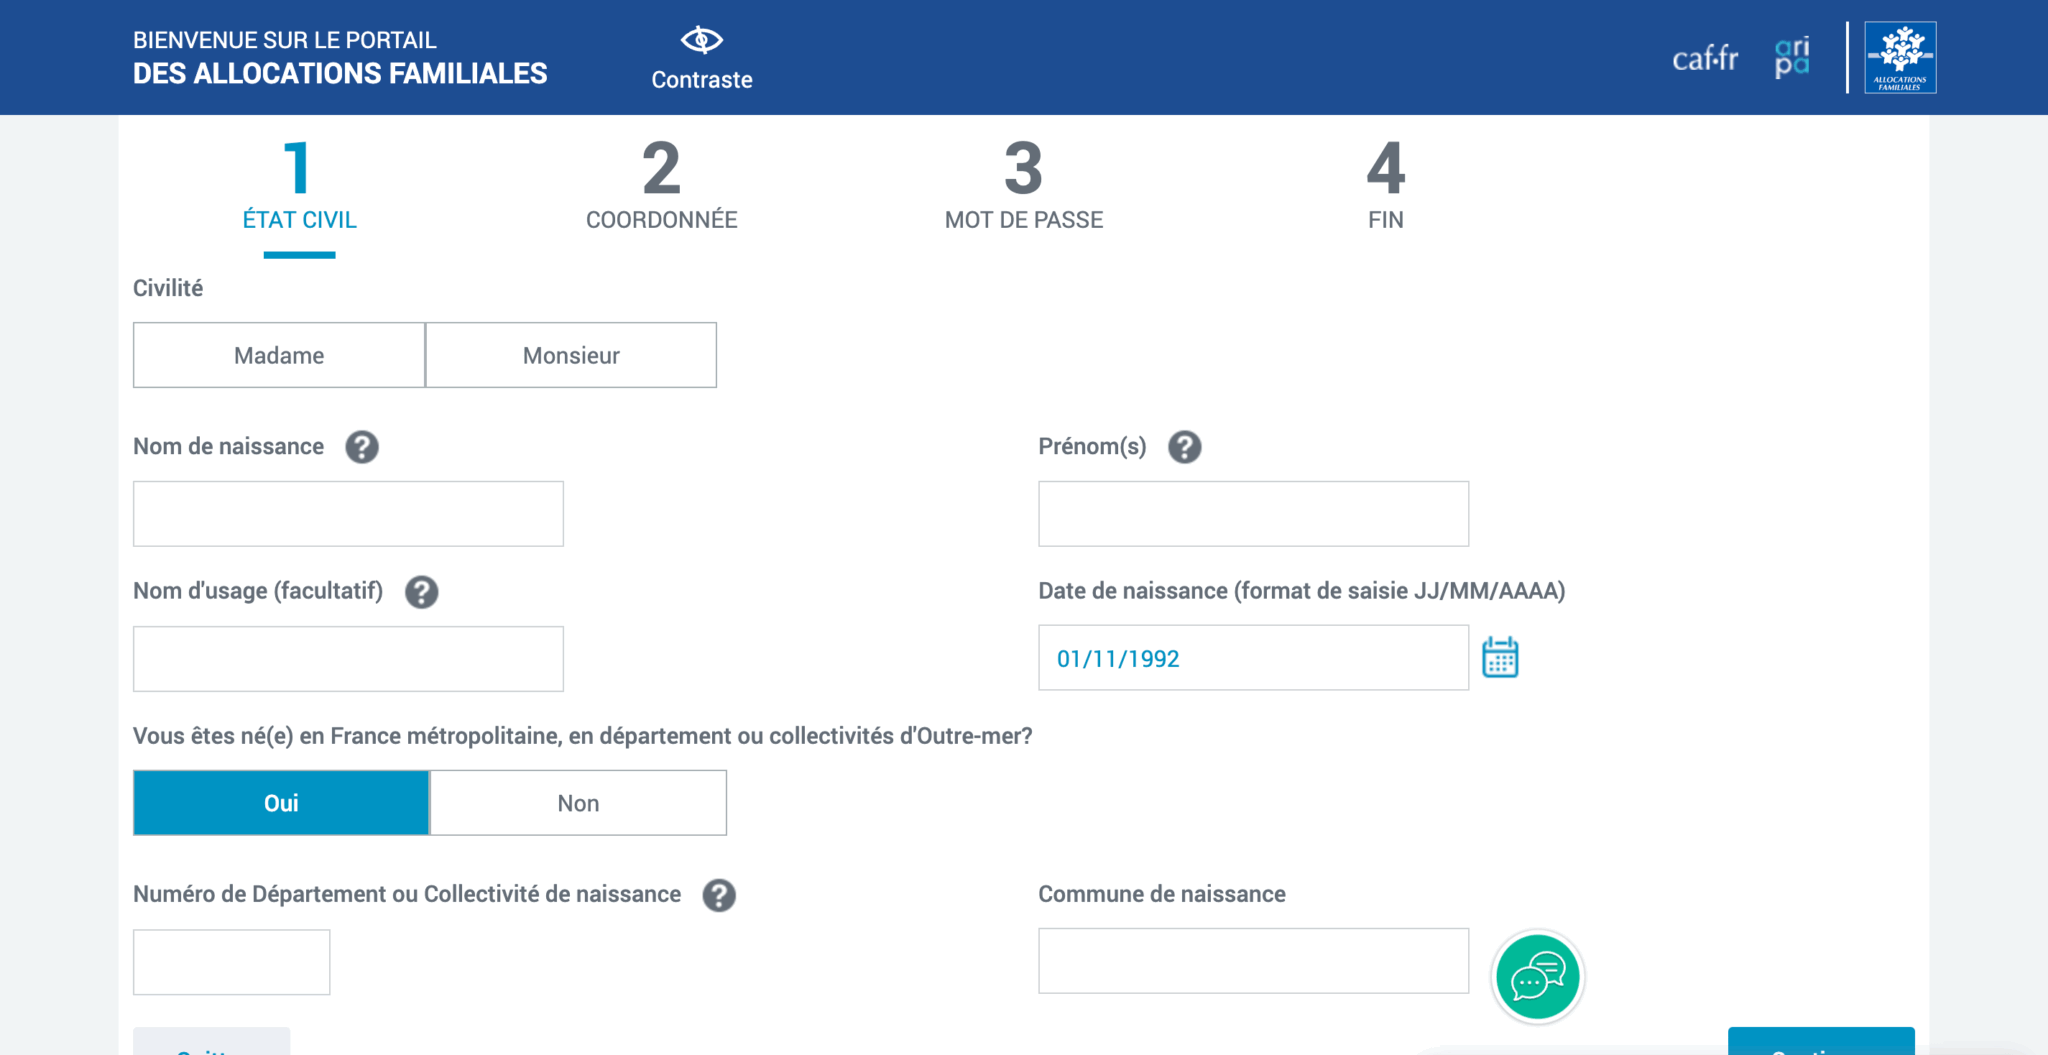Select Monsieur as civilité
Viewport: 2048px width, 1055px height.
tap(571, 355)
